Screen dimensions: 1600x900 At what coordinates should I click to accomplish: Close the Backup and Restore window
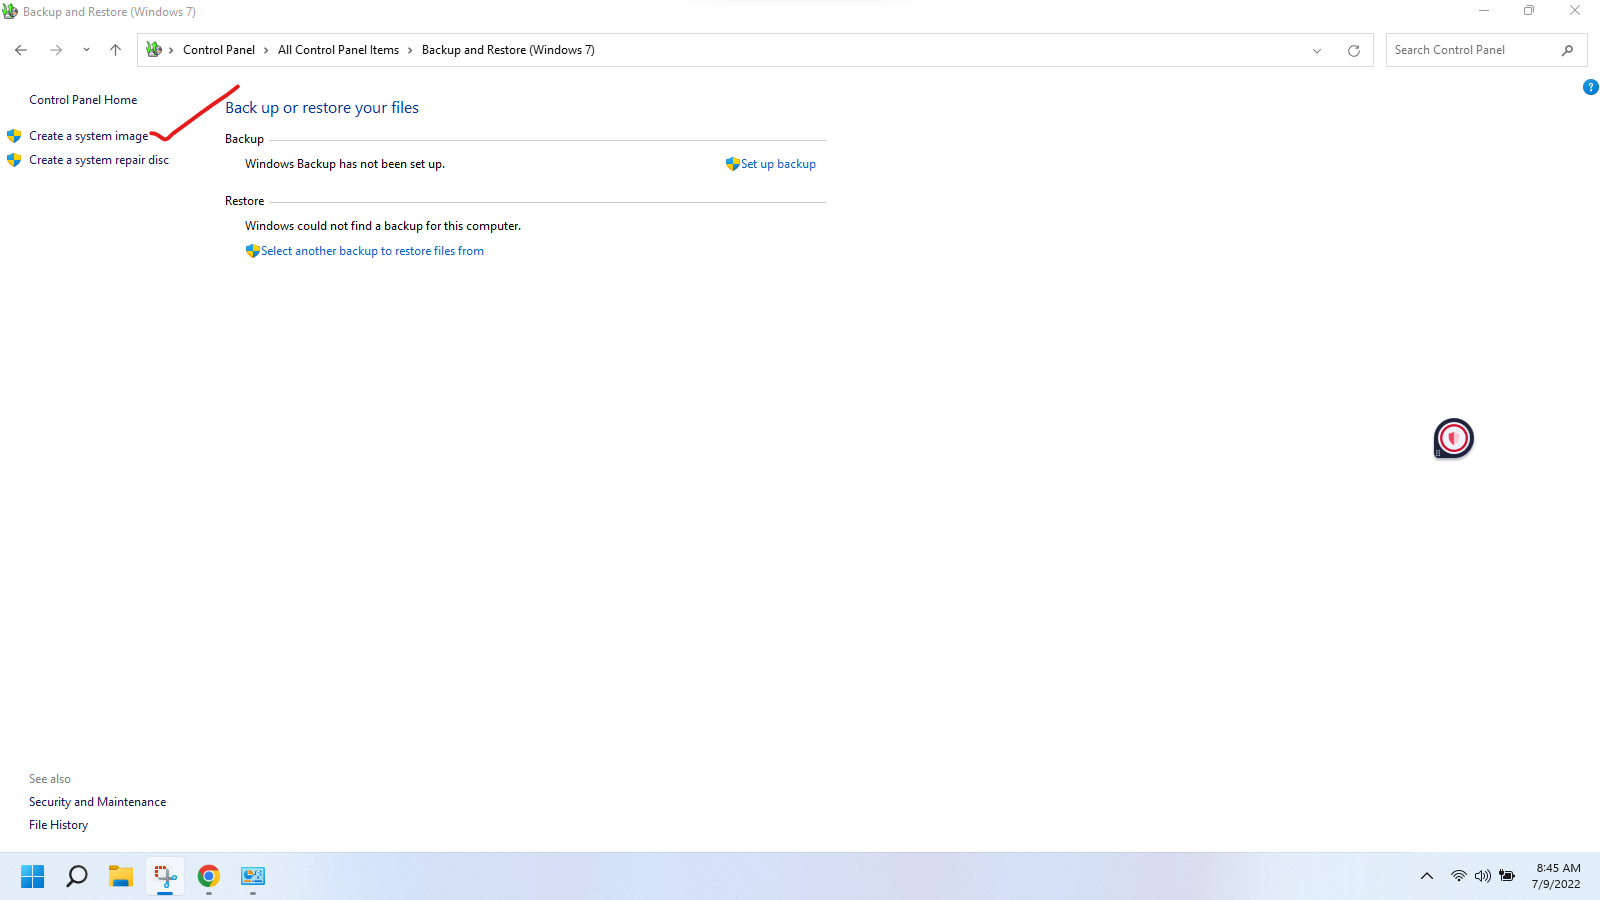point(1575,11)
